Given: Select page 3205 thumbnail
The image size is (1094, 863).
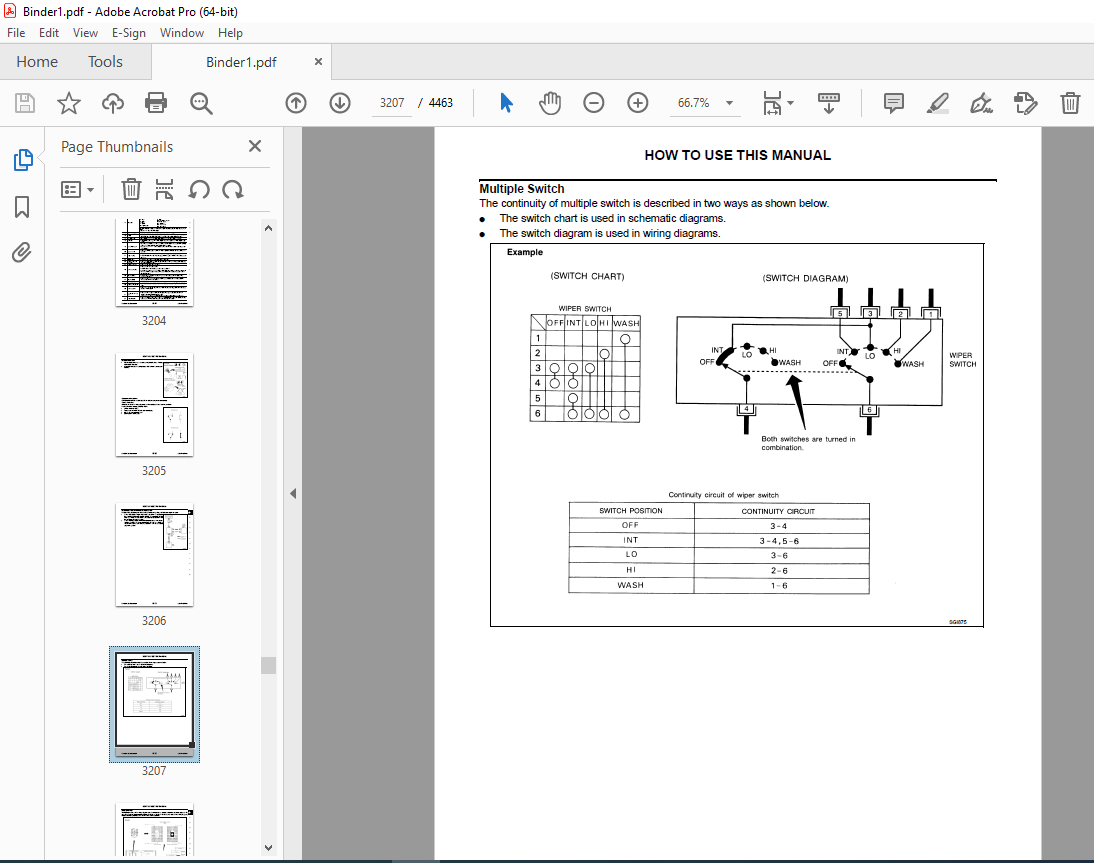Looking at the screenshot, I should click(154, 405).
